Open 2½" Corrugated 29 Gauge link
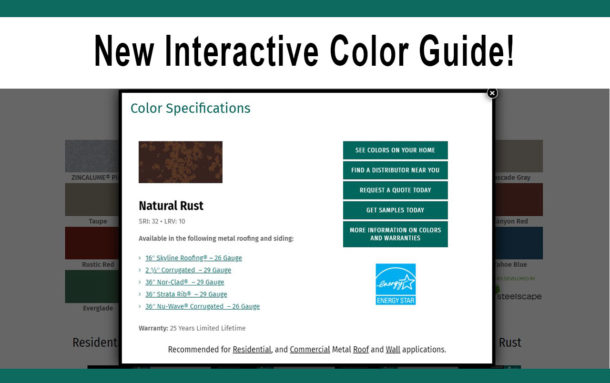 point(188,270)
